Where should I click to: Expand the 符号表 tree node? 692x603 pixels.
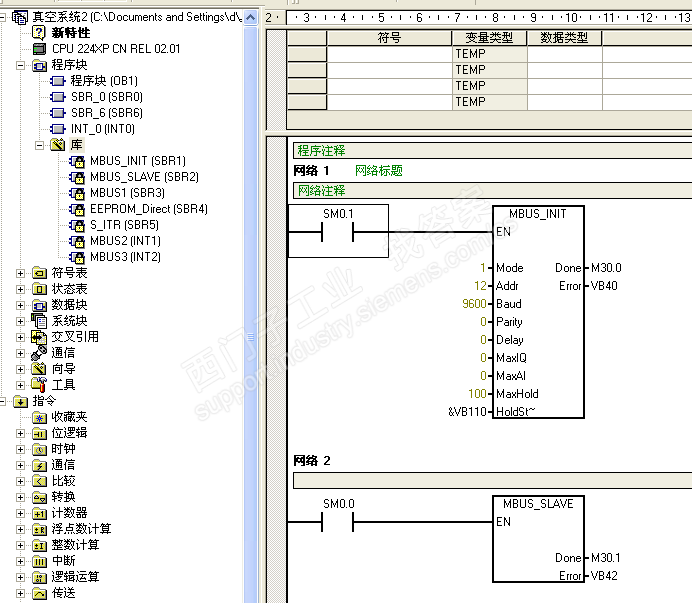click(x=20, y=273)
